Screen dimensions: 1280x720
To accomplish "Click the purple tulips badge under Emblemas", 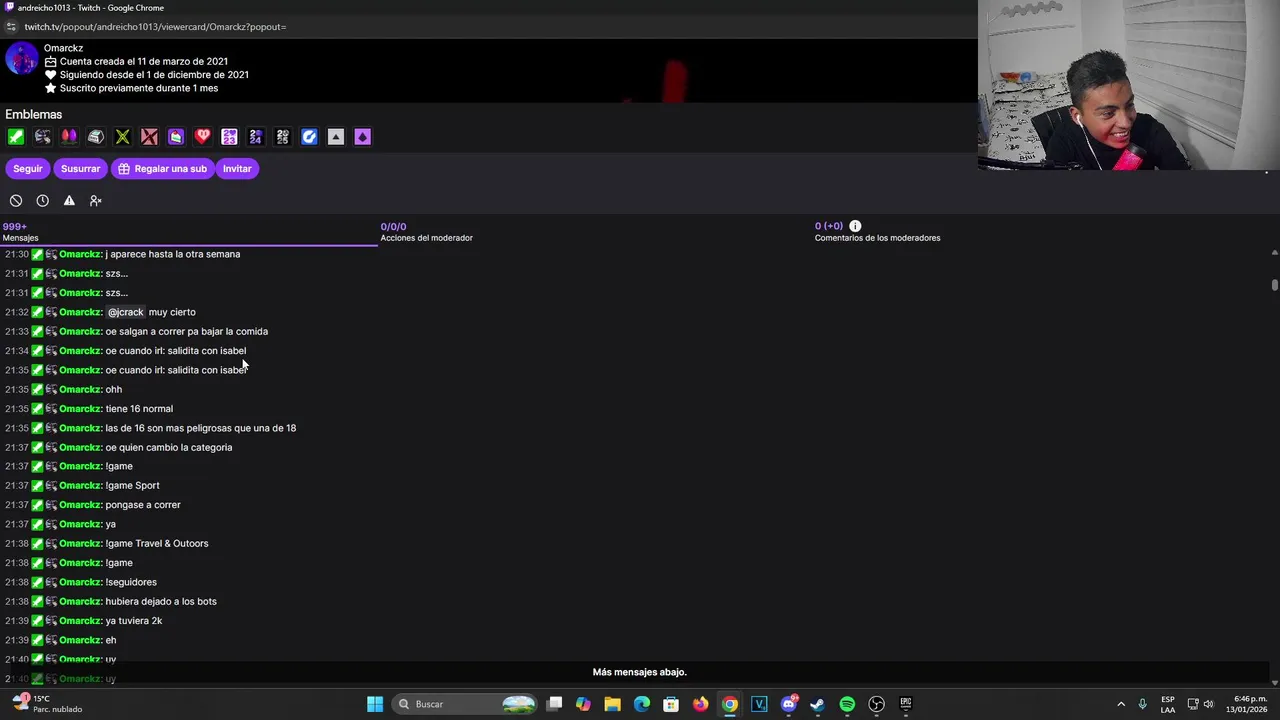I will coord(69,137).
